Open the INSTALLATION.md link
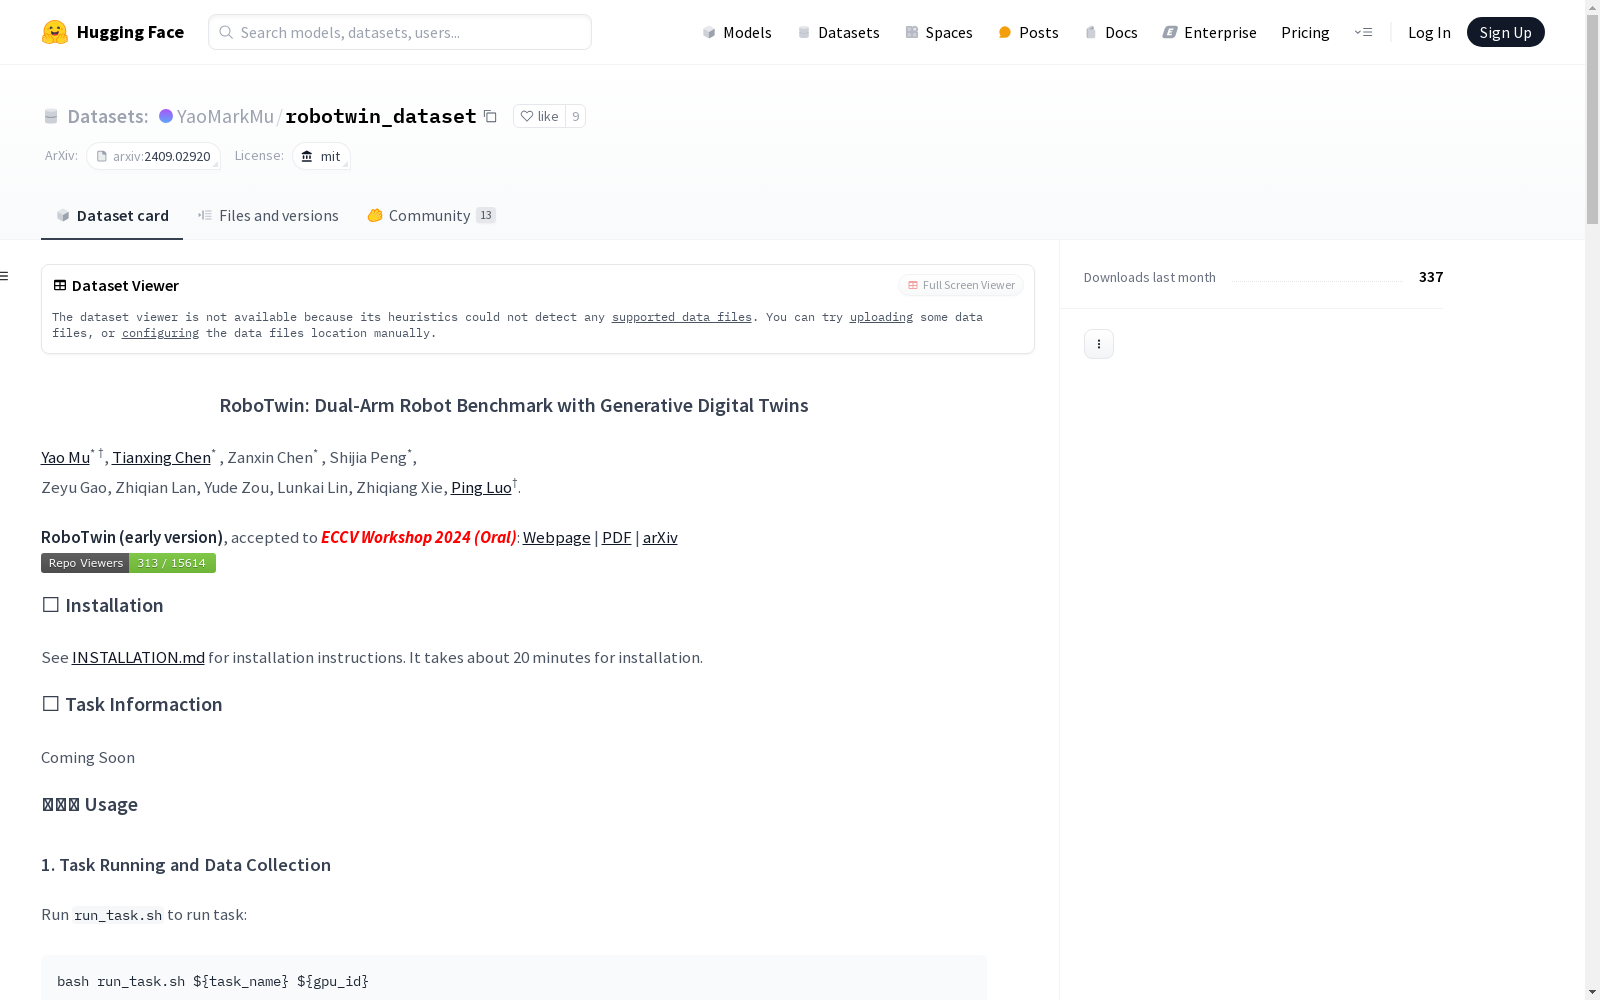 (138, 657)
